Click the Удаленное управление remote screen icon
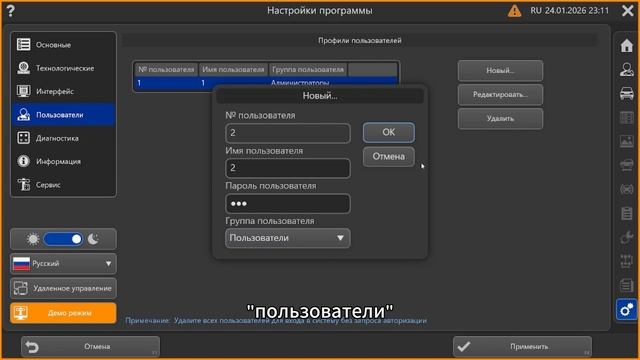Image resolution: width=640 pixels, height=360 pixels. tap(21, 288)
